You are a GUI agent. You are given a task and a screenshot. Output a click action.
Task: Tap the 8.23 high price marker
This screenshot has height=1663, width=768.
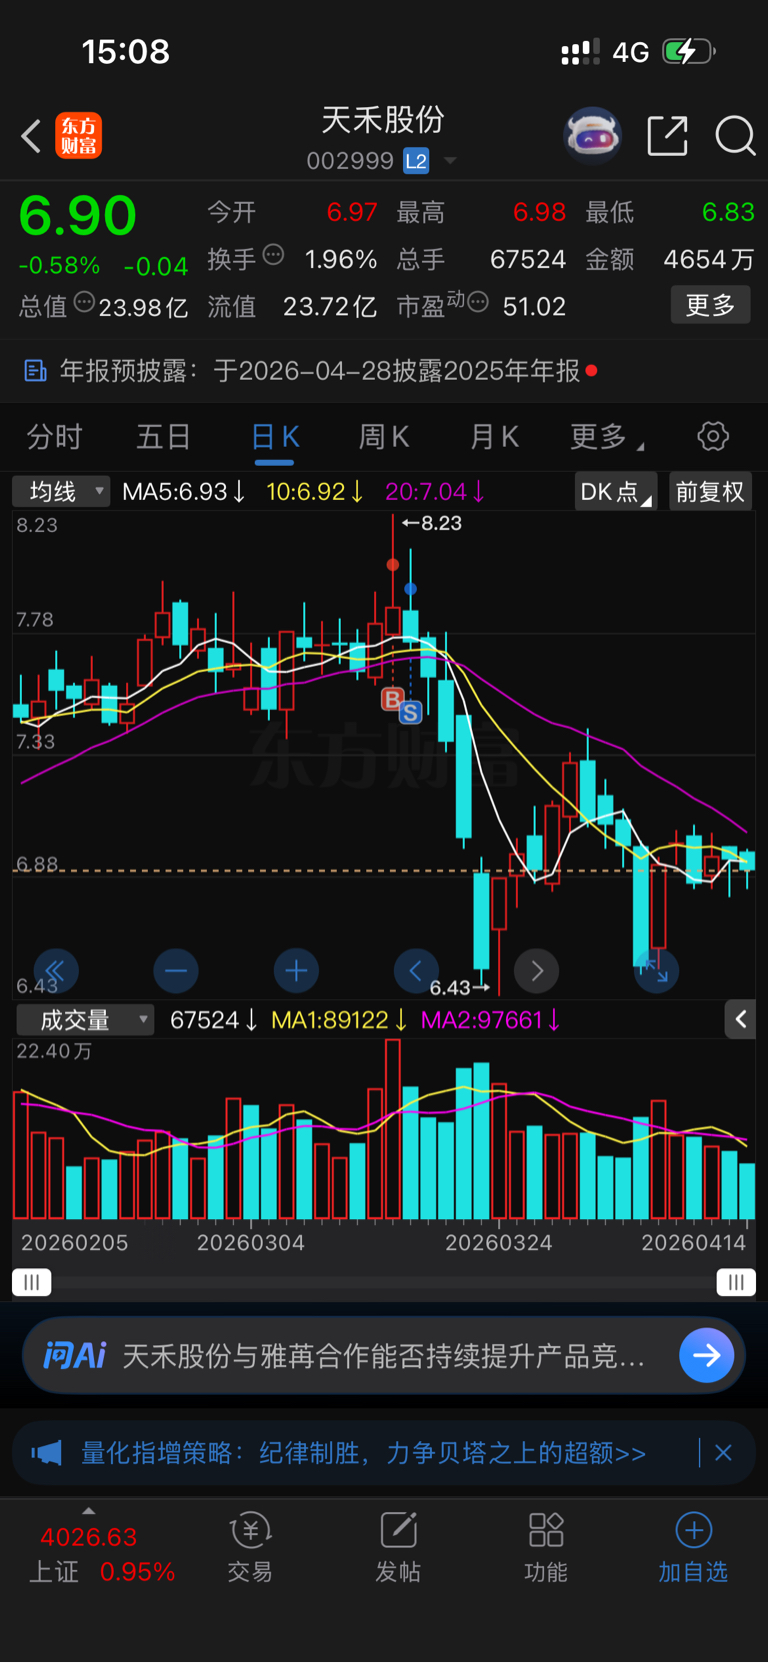point(432,523)
